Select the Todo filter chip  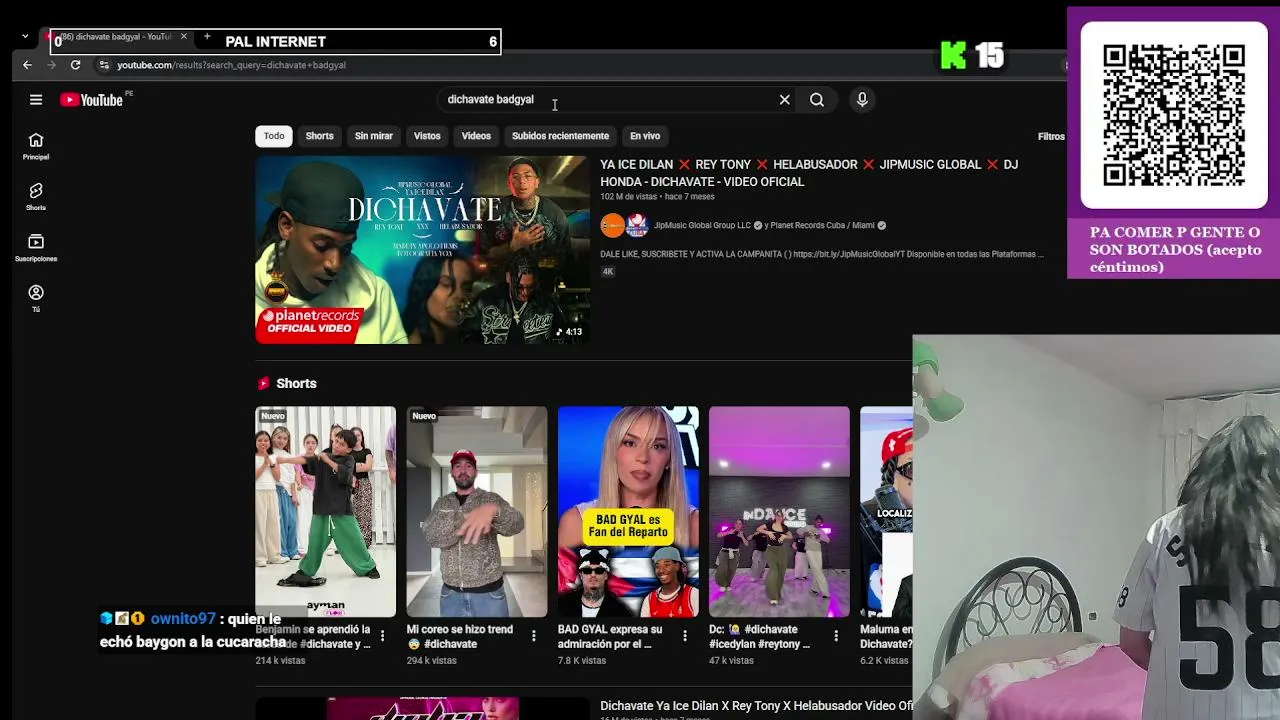tap(274, 136)
